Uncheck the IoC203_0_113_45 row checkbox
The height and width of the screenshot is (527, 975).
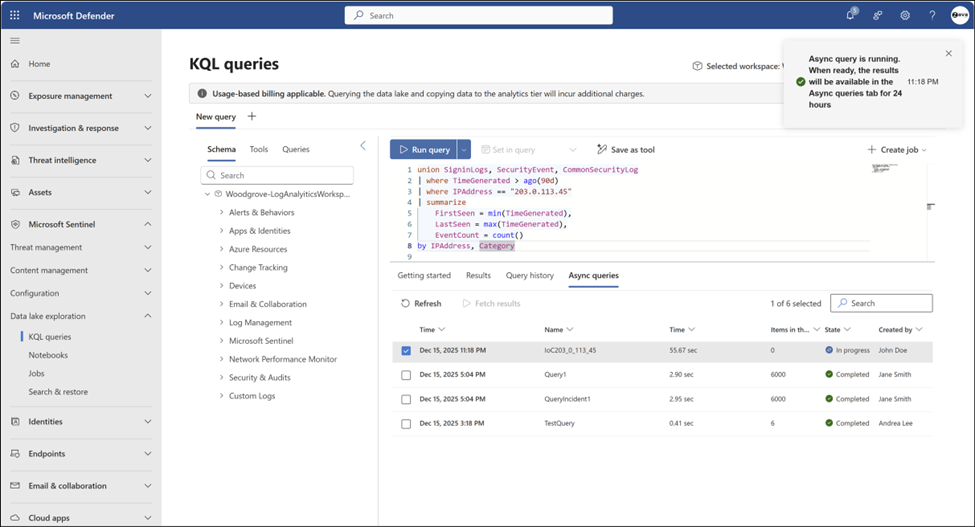tap(406, 351)
